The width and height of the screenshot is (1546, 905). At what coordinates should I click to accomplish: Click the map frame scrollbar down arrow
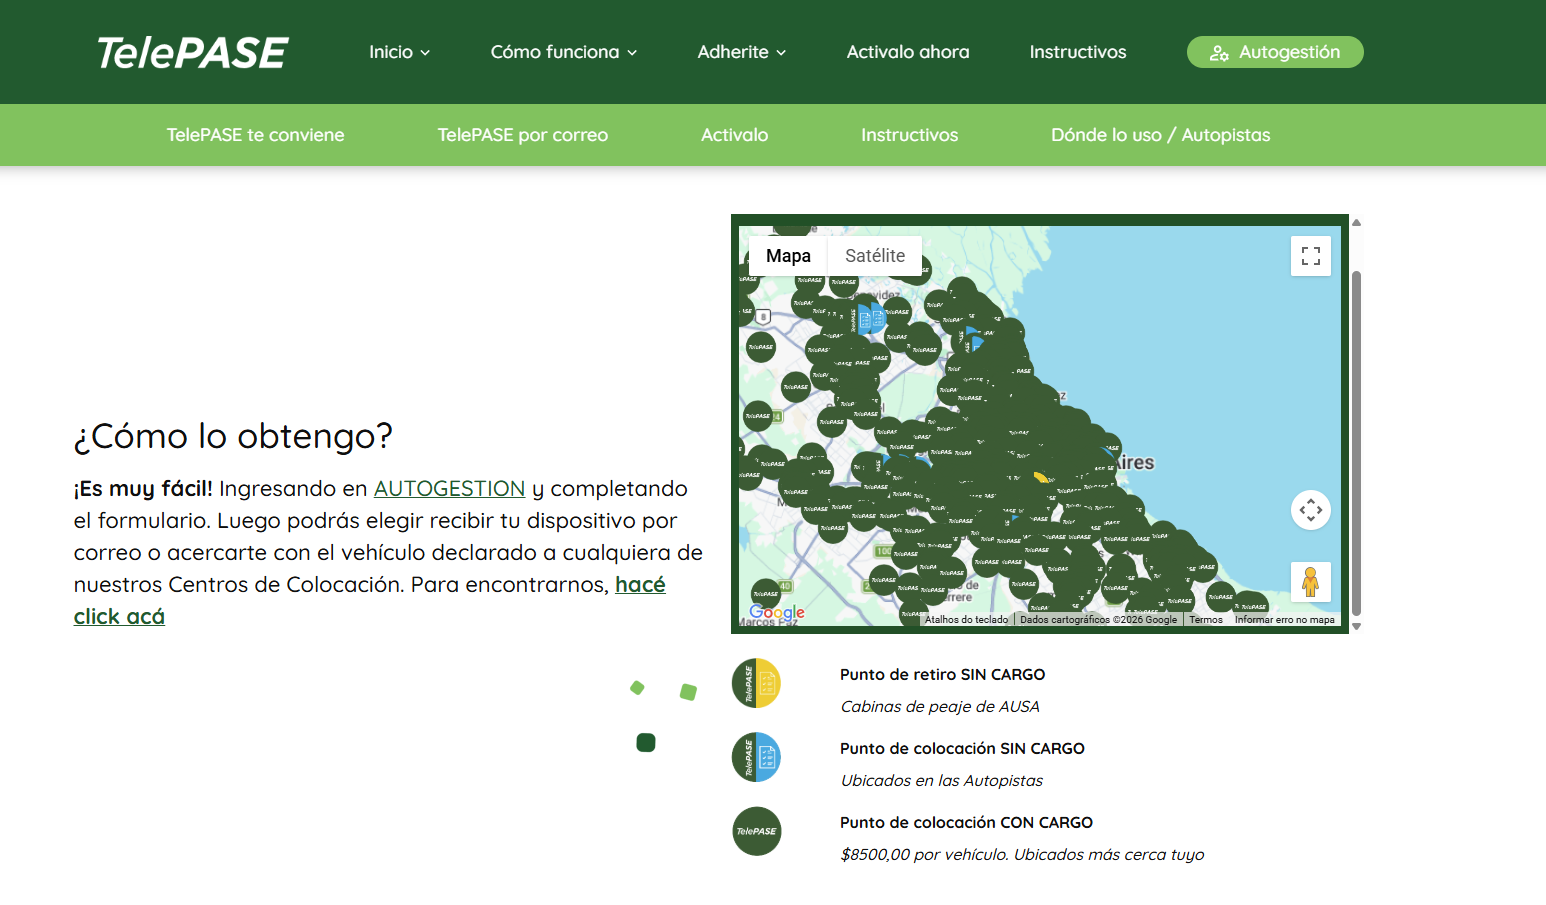click(x=1357, y=627)
